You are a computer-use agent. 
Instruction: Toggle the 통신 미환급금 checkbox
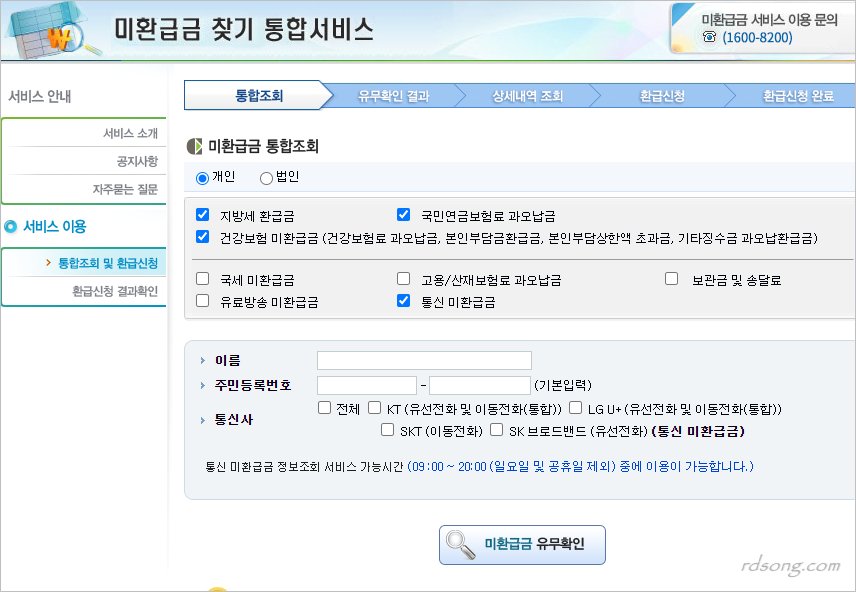point(403,301)
